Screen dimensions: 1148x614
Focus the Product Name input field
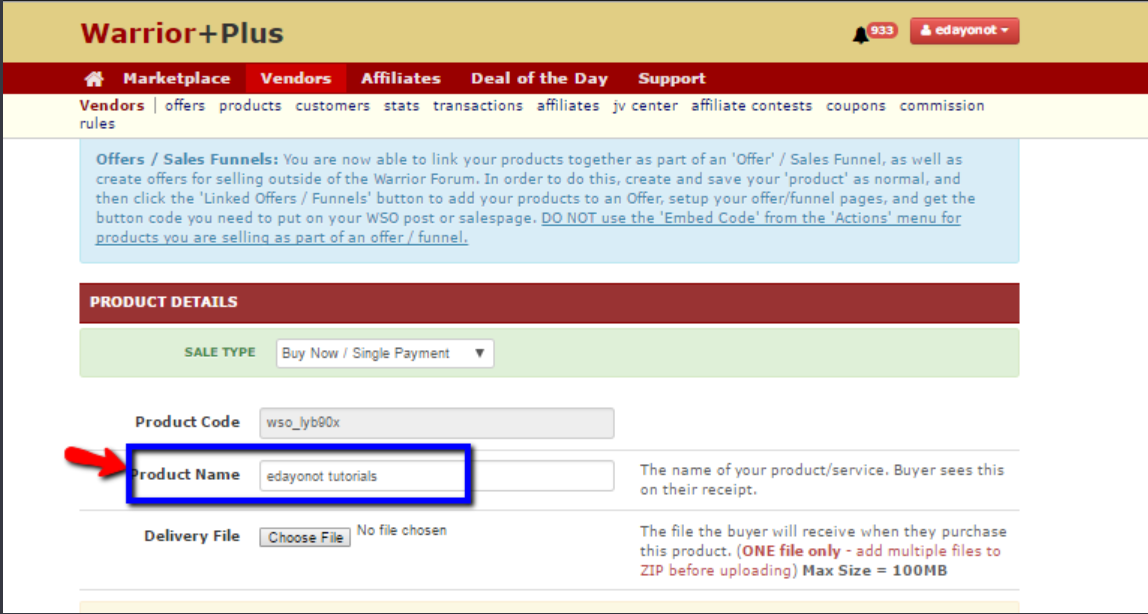point(436,476)
